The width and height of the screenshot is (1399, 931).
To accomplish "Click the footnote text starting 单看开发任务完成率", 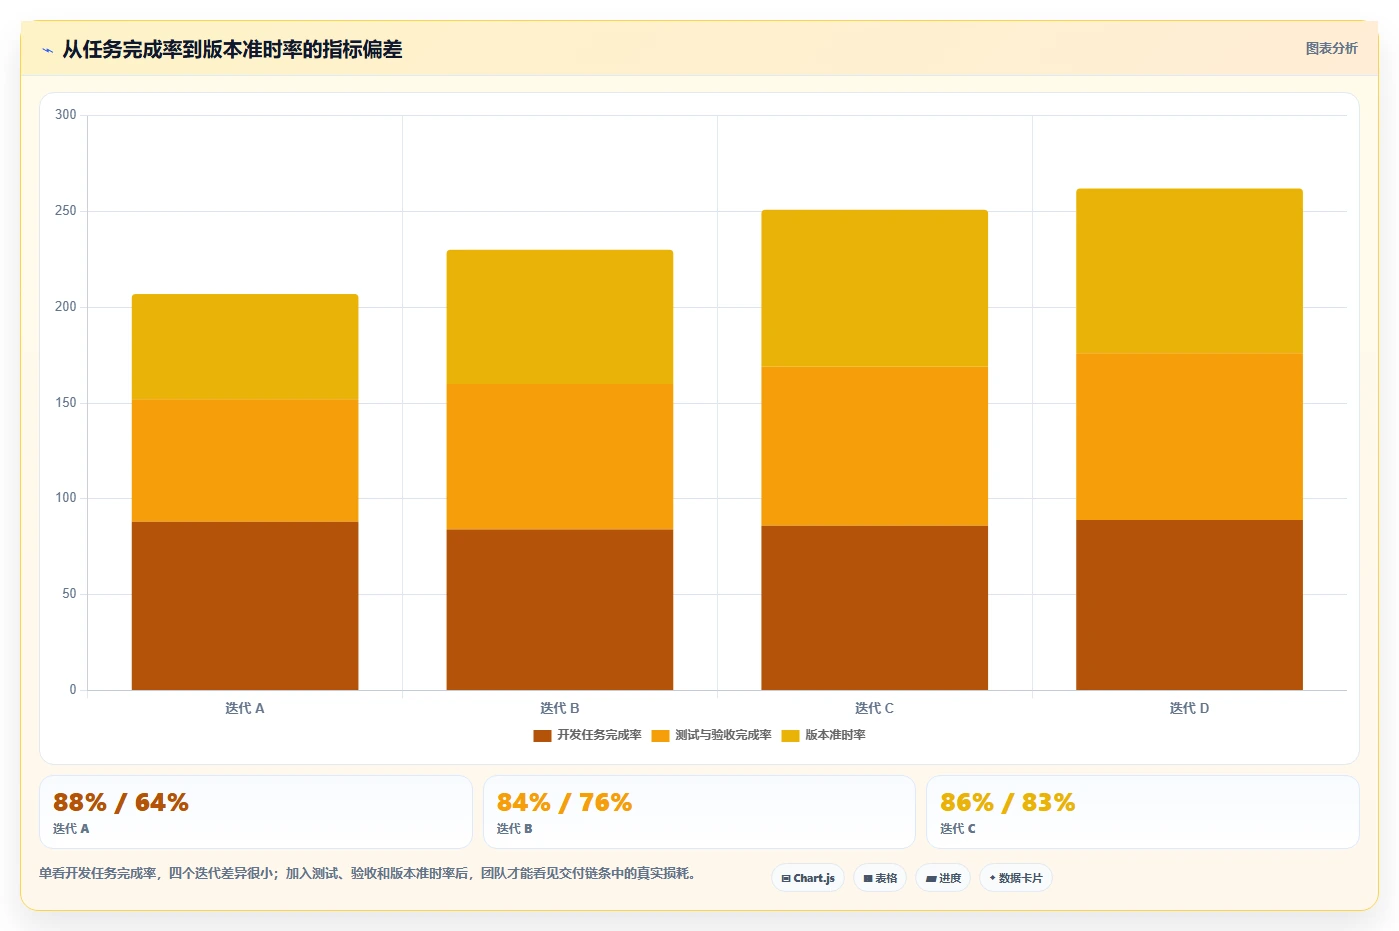I will 368,873.
